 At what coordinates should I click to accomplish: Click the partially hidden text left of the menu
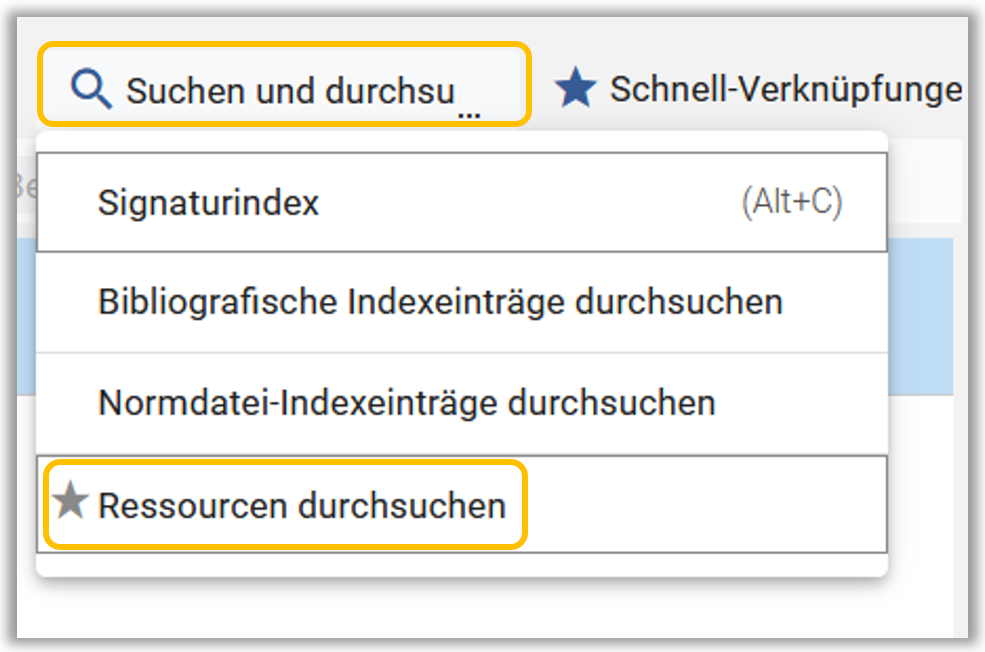(25, 186)
